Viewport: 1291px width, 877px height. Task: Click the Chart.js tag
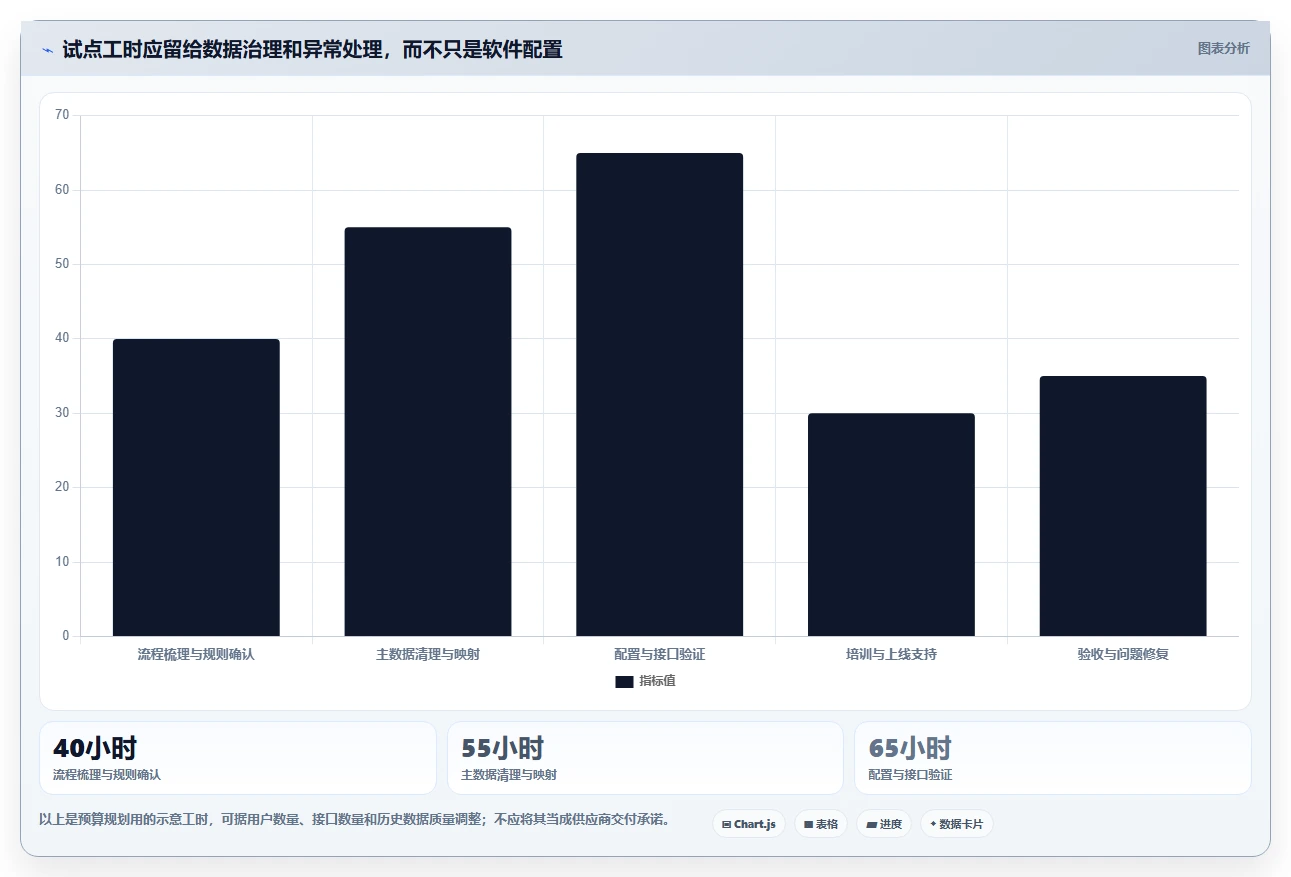[749, 824]
